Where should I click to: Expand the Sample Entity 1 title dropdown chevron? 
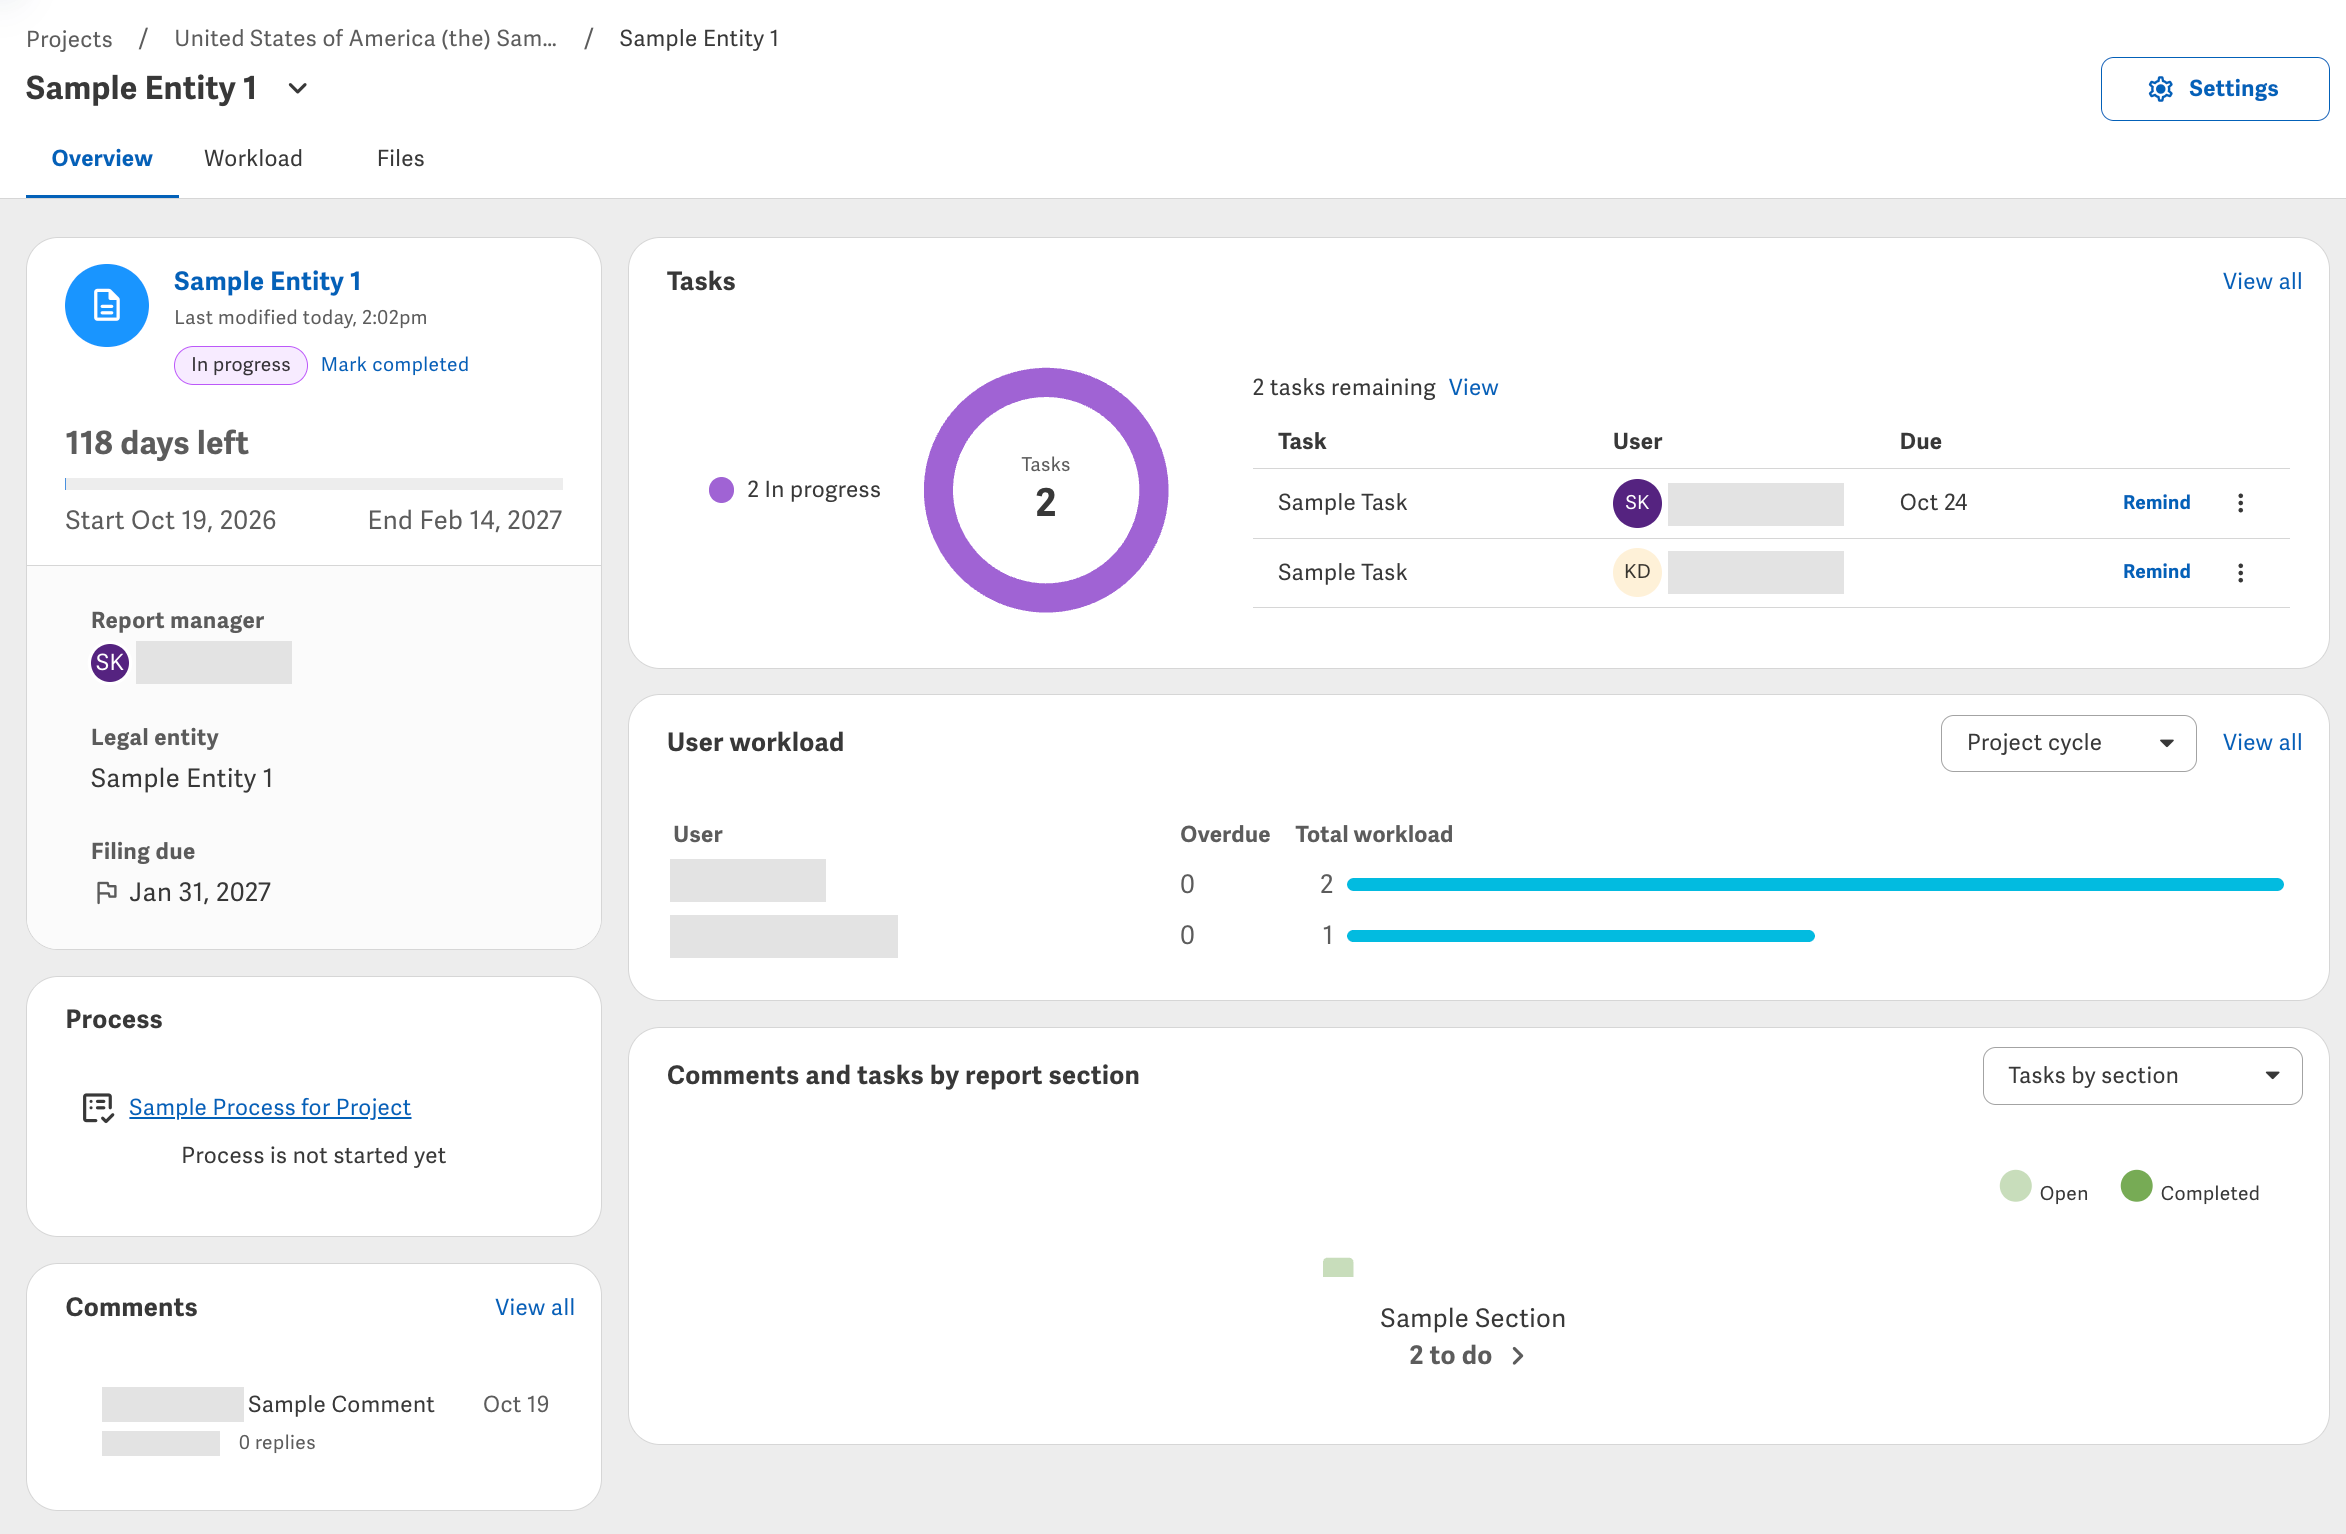[x=297, y=88]
